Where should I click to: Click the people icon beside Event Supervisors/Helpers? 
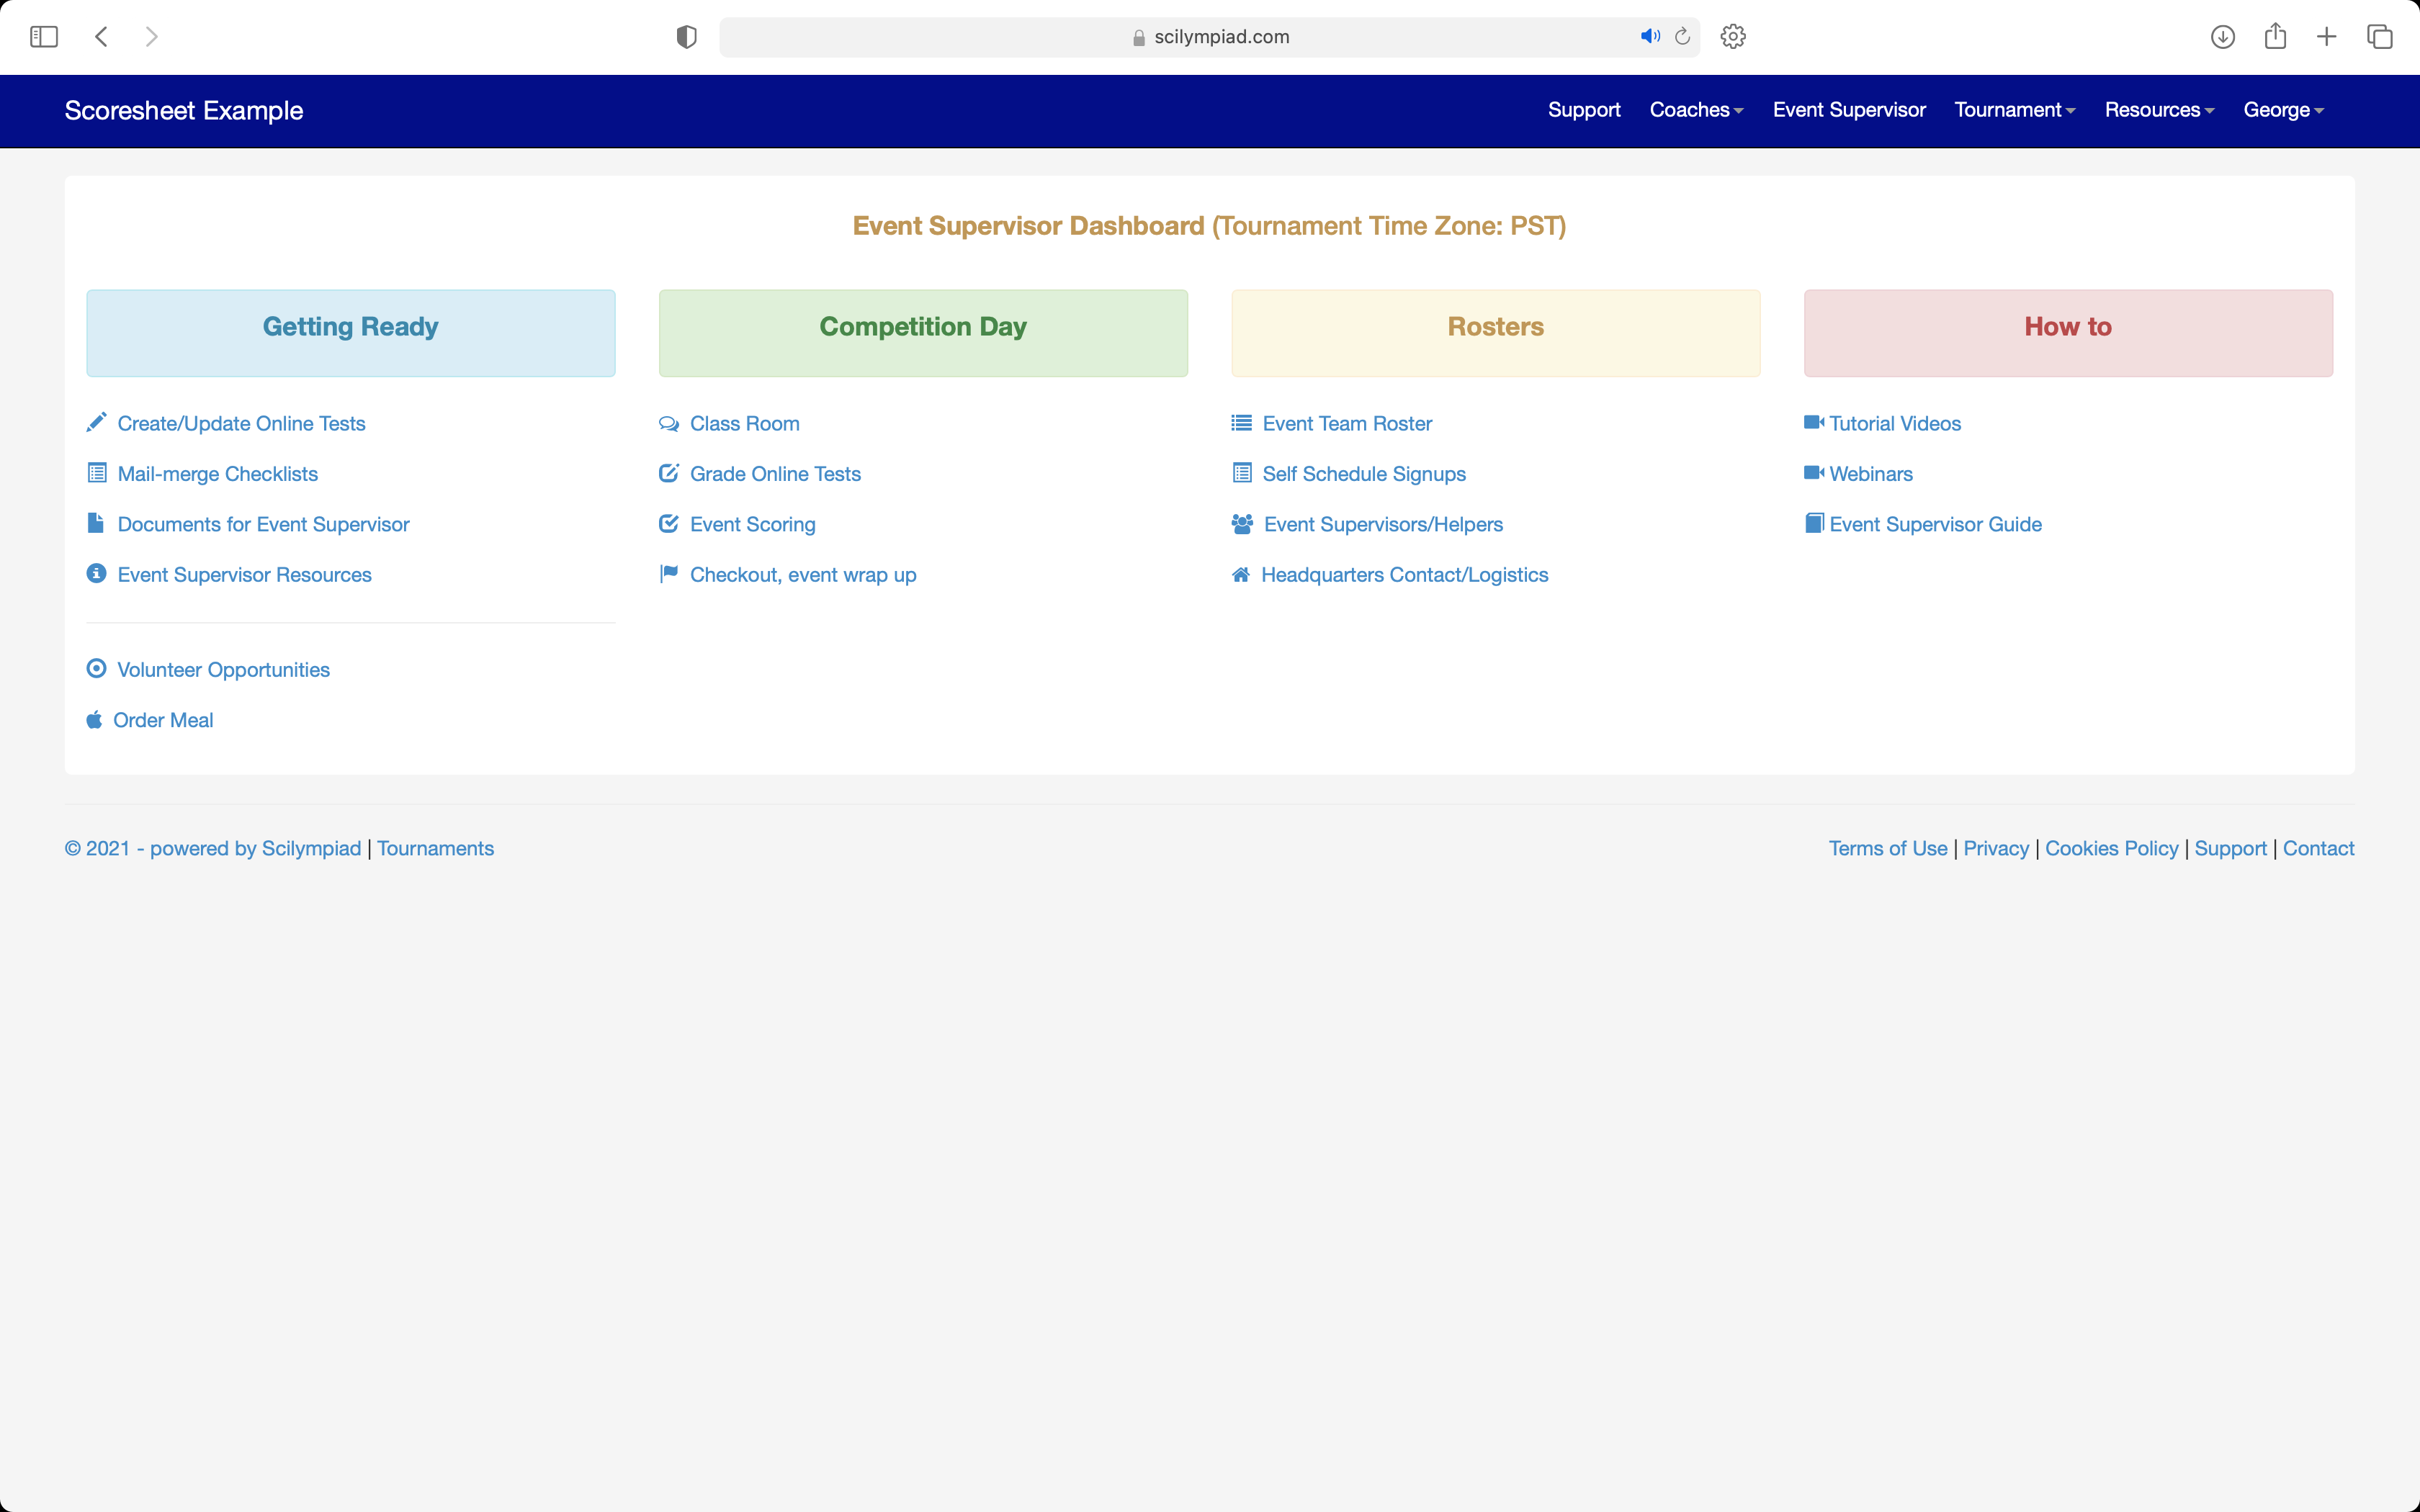[1242, 524]
